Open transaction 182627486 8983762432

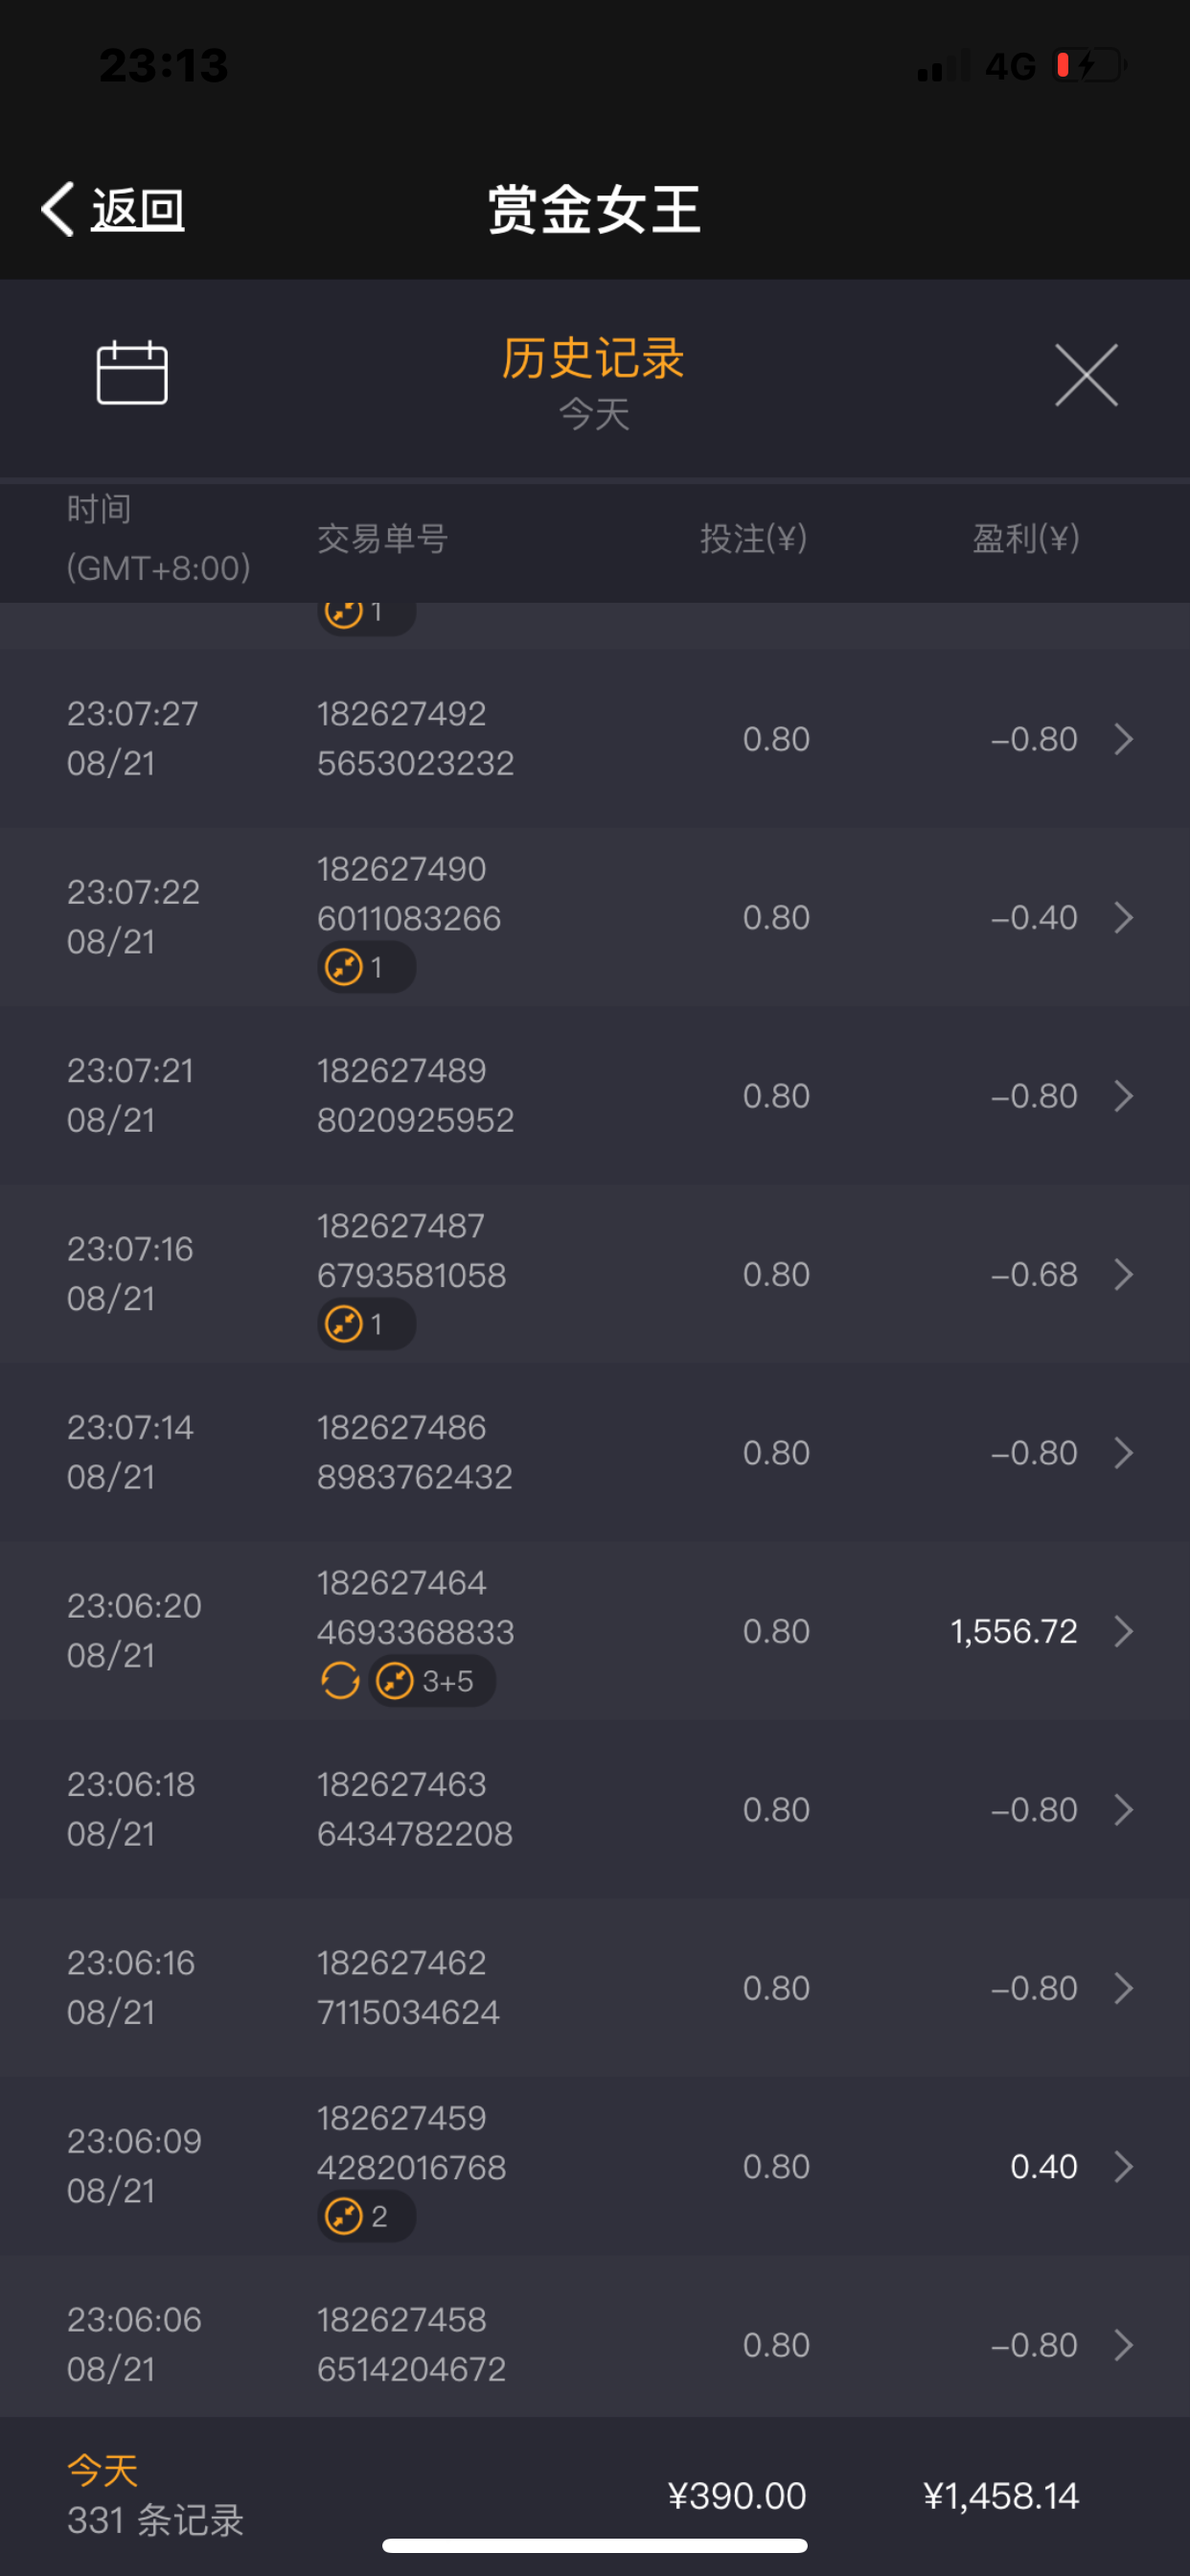pos(415,1452)
